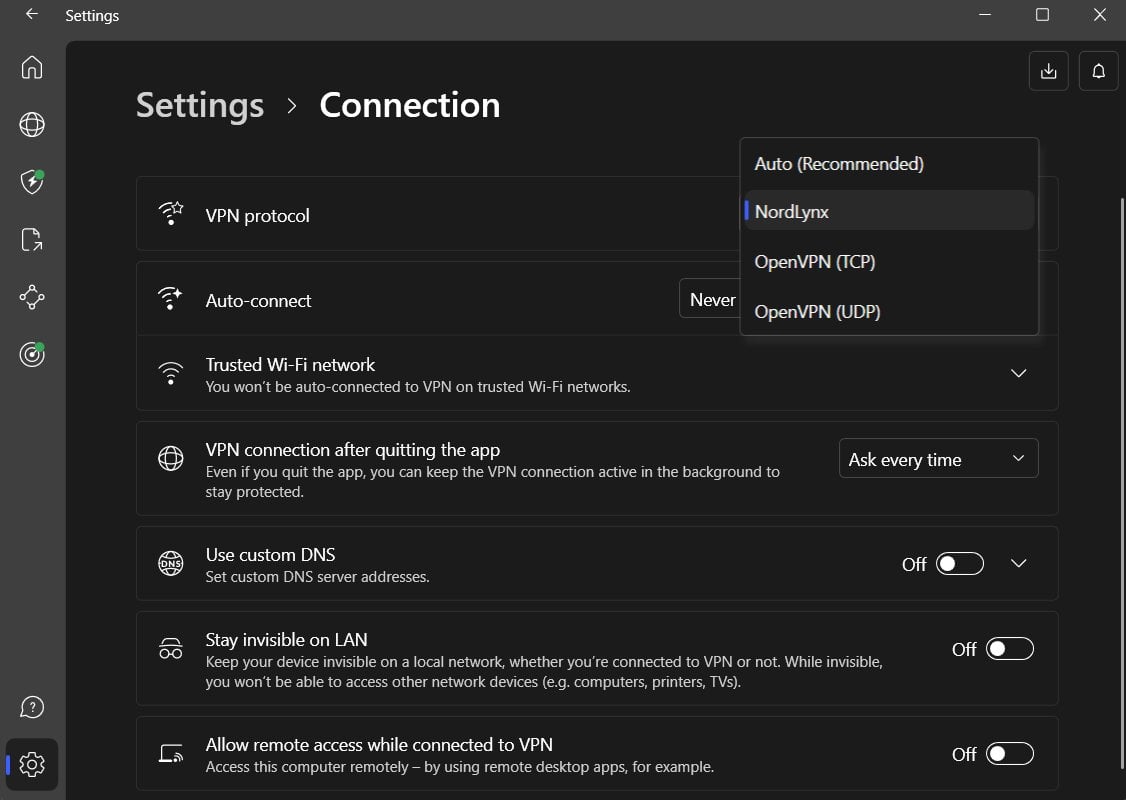Click the notifications bell icon
Image resolution: width=1126 pixels, height=800 pixels.
click(1098, 71)
